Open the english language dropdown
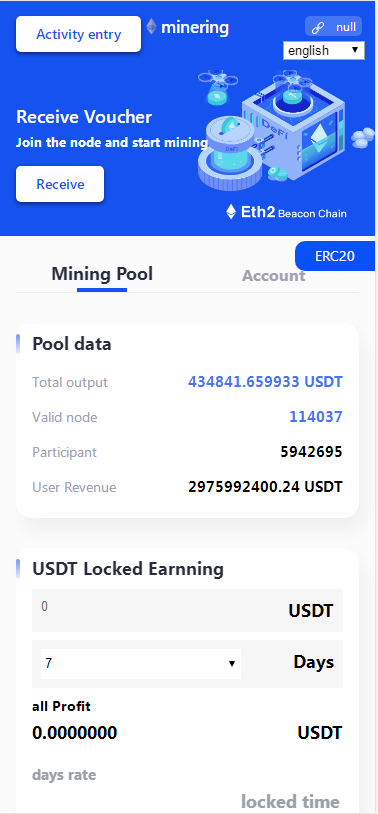Viewport: 378px width, 814px height. (x=324, y=50)
